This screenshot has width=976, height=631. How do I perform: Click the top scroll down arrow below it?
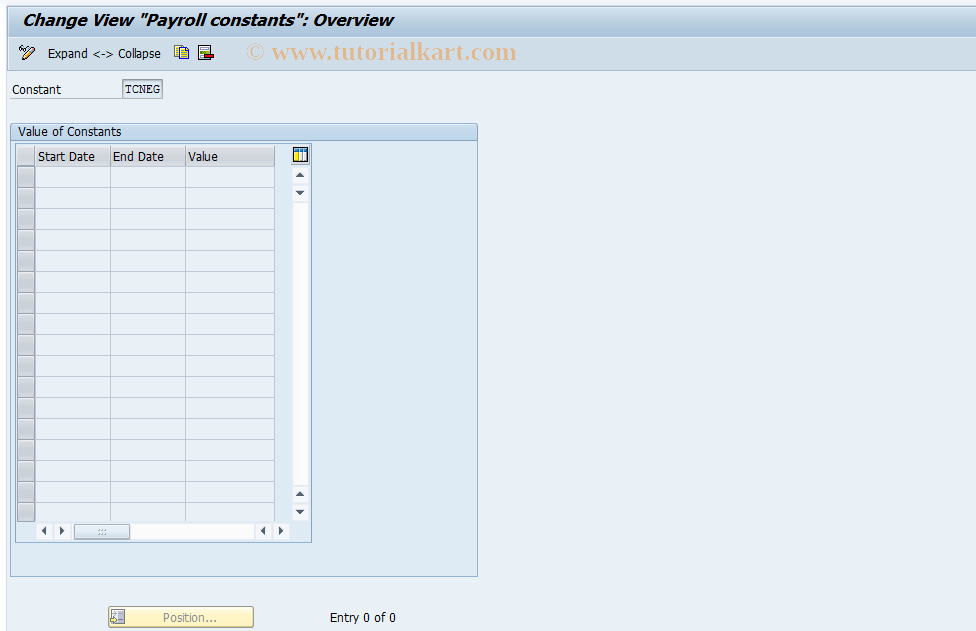point(300,193)
